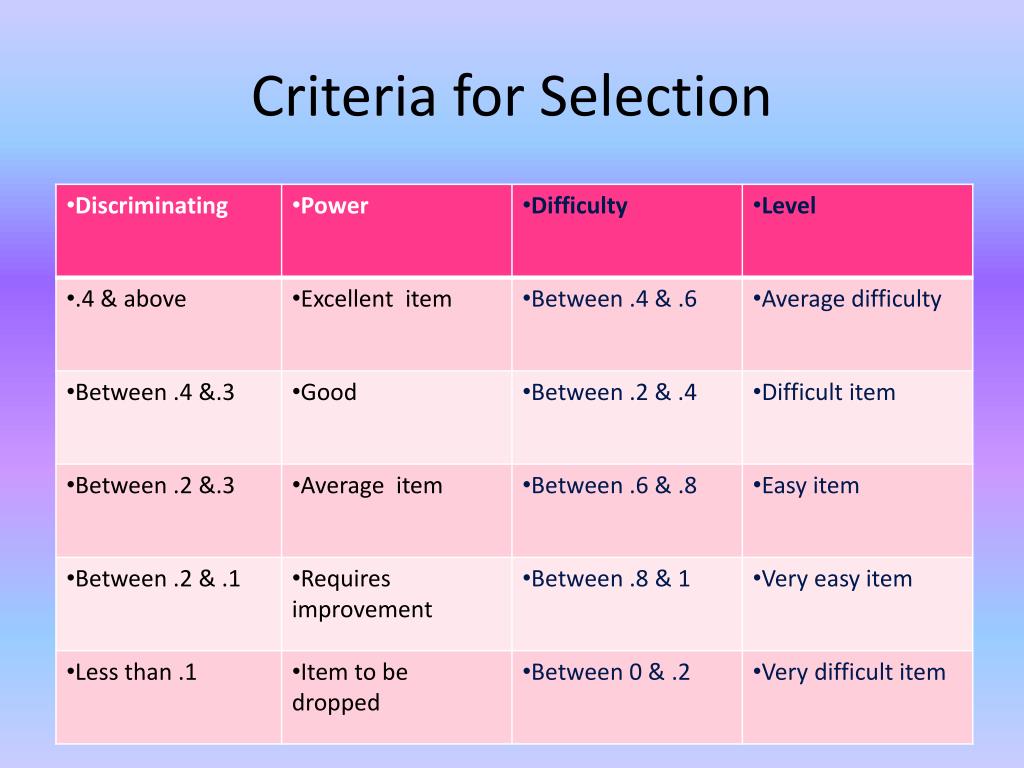This screenshot has height=768, width=1024.
Task: Select the Between .8 & 1 cell
Action: pos(627,604)
